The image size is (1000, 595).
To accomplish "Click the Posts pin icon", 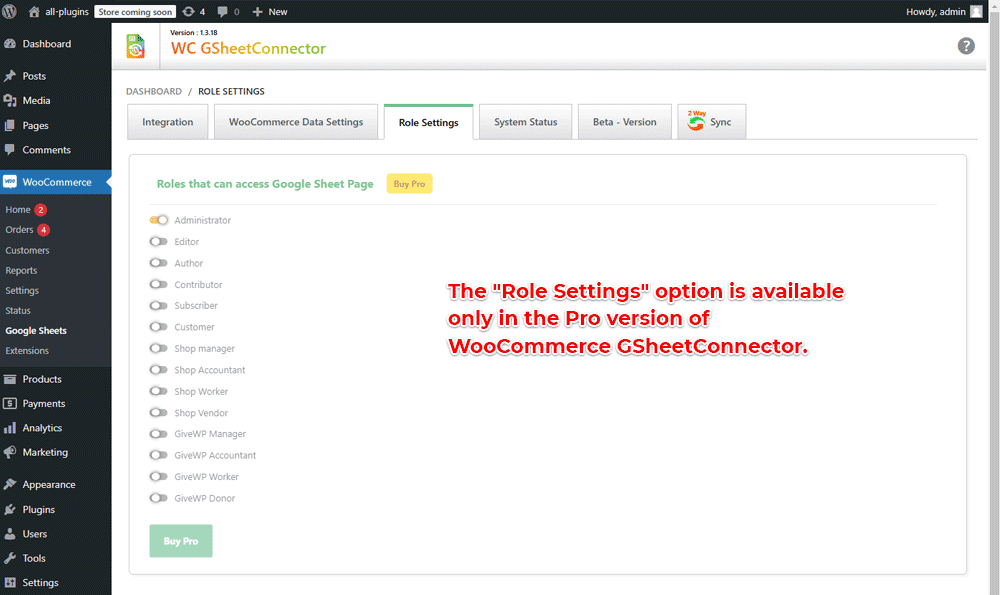I will coord(10,76).
